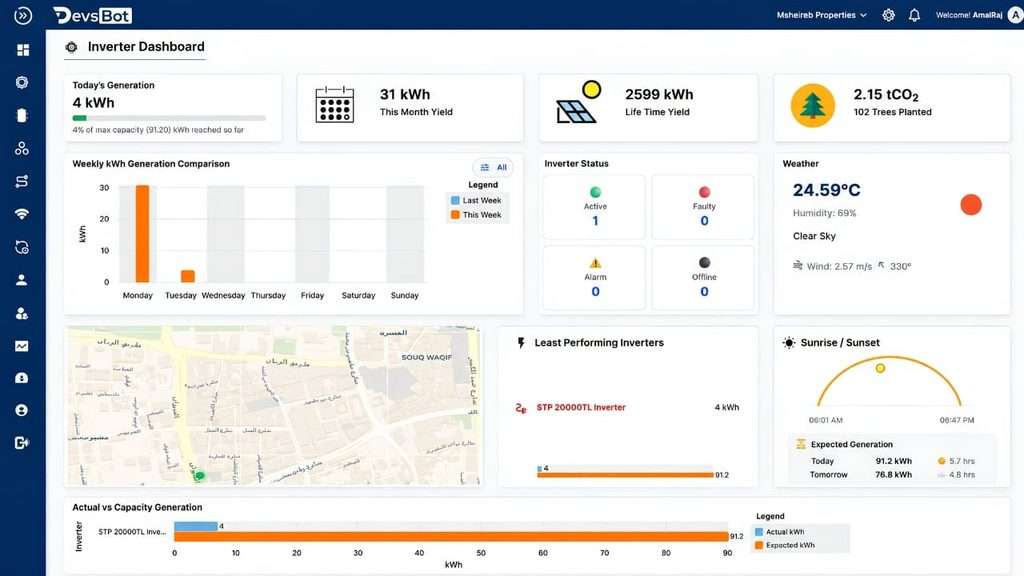The height and width of the screenshot is (576, 1024).
Task: Click the 24.59°C temperature reading
Action: click(x=826, y=190)
